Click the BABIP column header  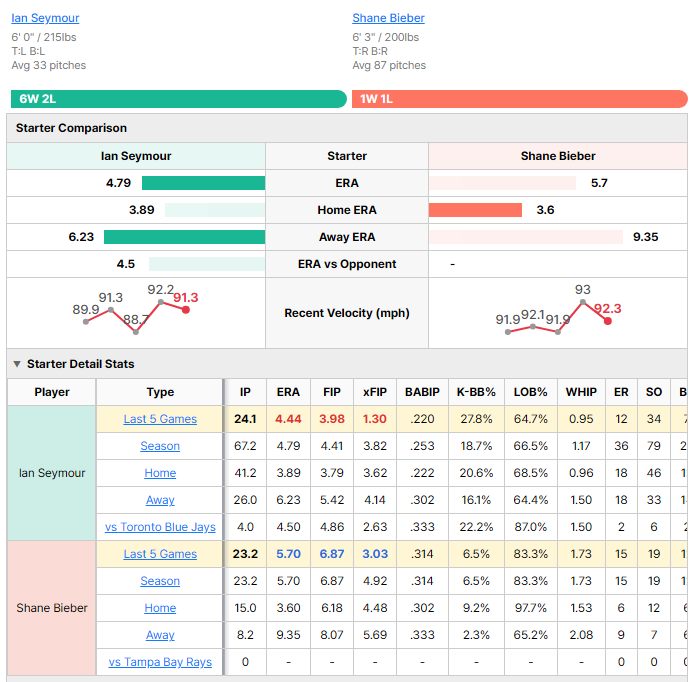tap(423, 392)
